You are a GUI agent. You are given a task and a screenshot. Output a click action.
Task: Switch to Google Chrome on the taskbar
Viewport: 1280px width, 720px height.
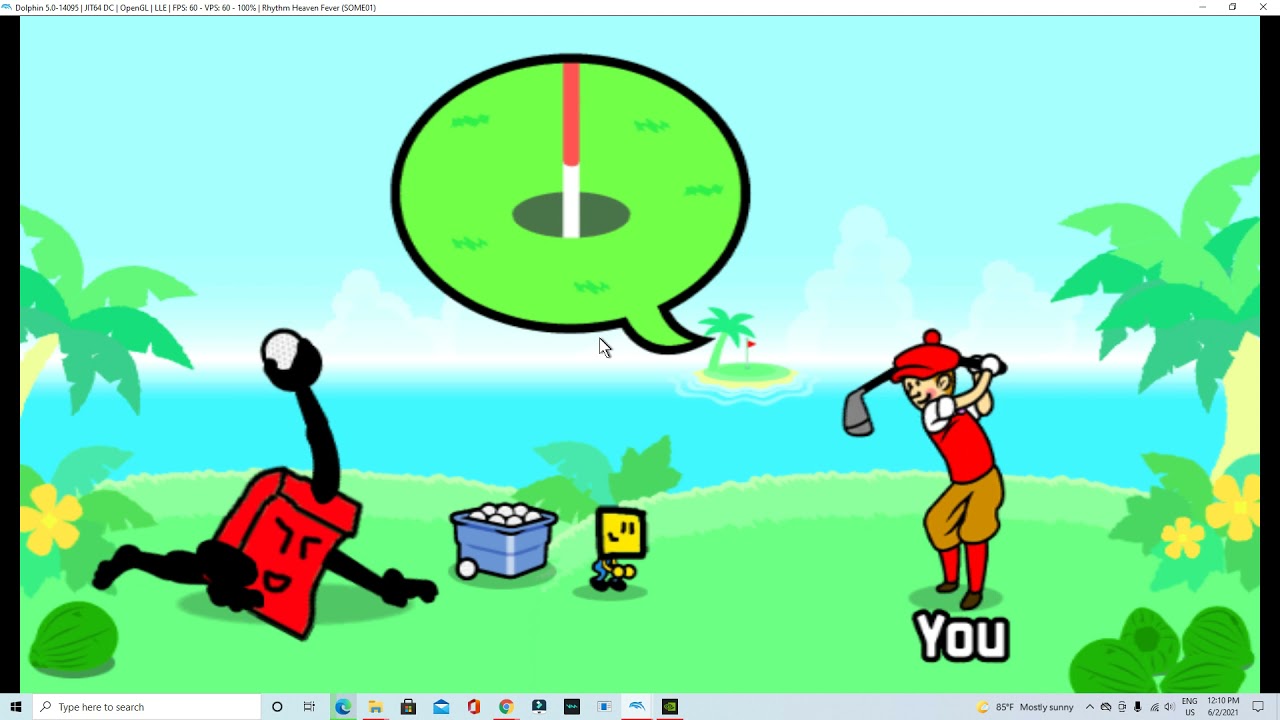506,707
